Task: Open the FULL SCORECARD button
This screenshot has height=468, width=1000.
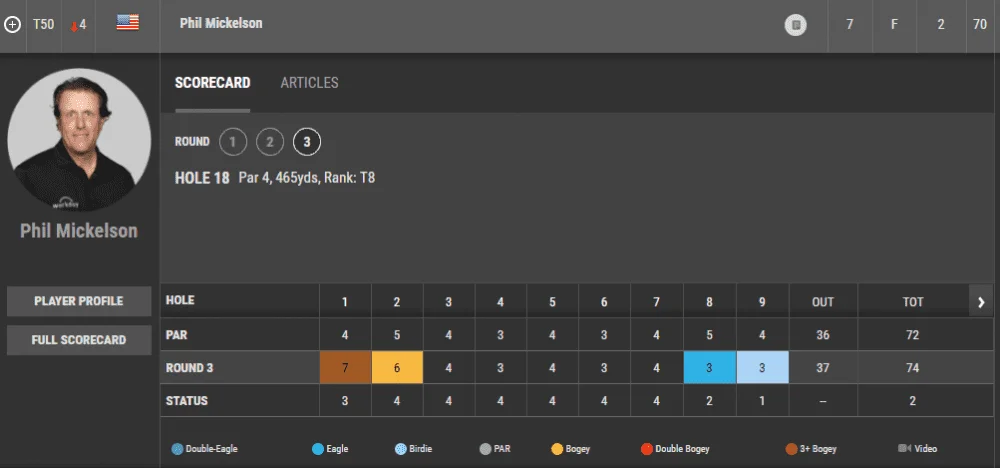Action: pos(79,340)
